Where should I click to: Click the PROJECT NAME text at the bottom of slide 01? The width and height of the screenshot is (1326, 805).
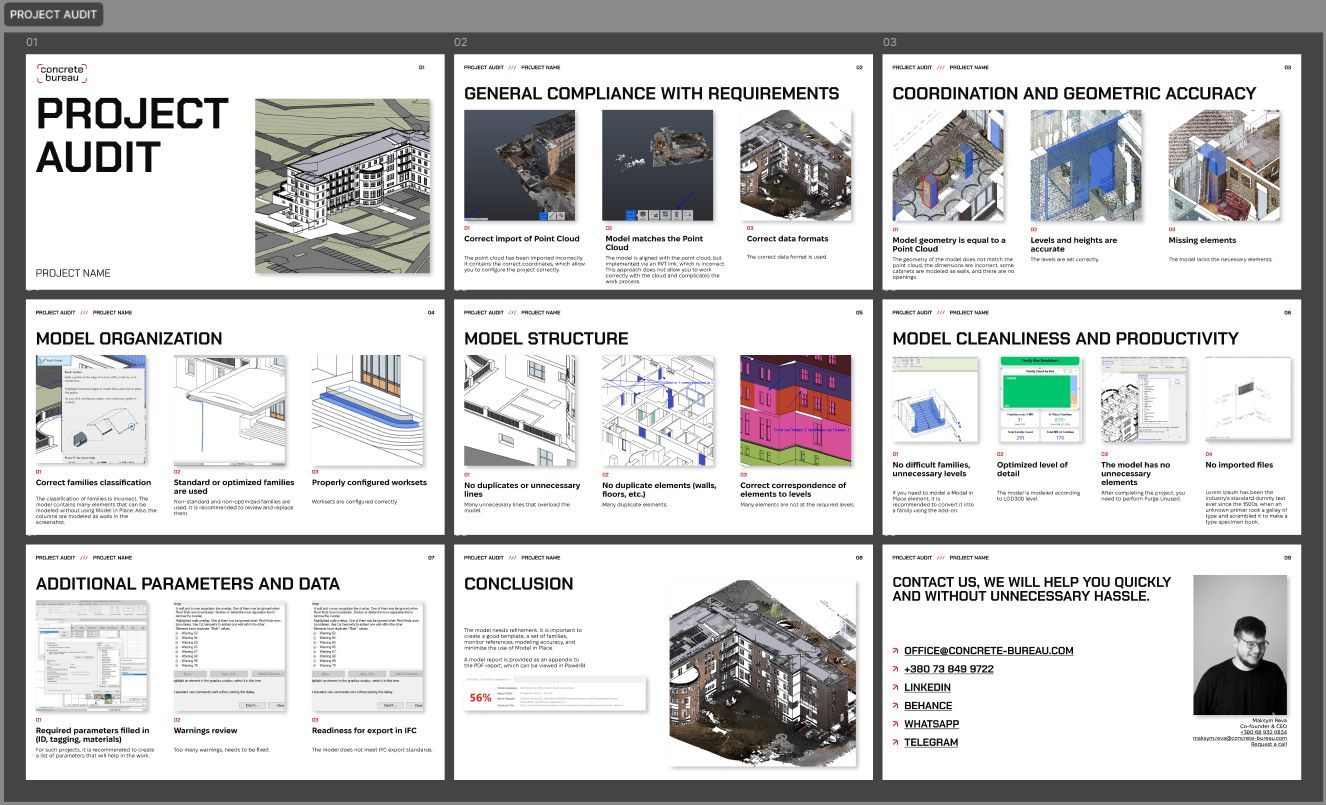tap(73, 273)
